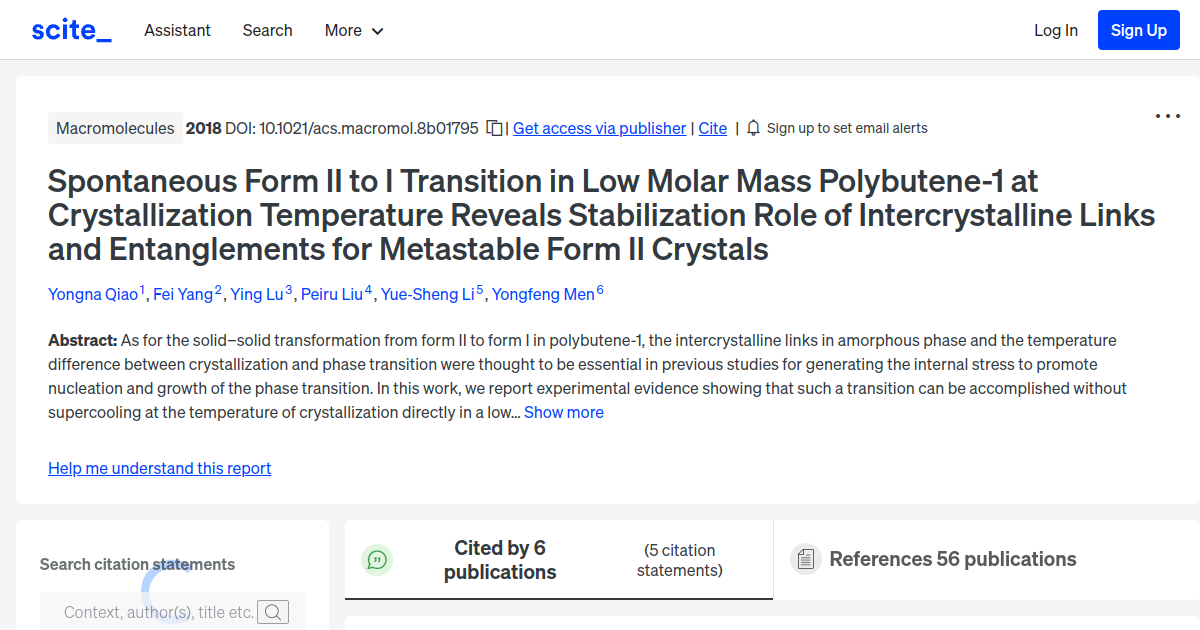Open the Cite link

coord(712,128)
